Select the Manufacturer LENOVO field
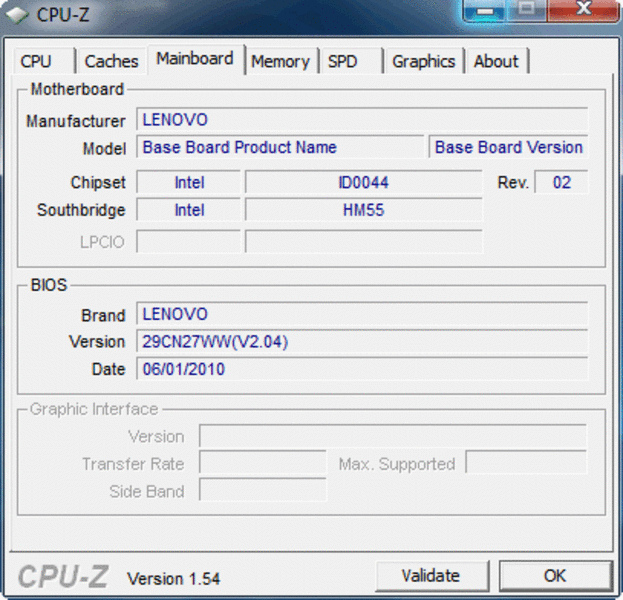The width and height of the screenshot is (623, 600). click(362, 119)
